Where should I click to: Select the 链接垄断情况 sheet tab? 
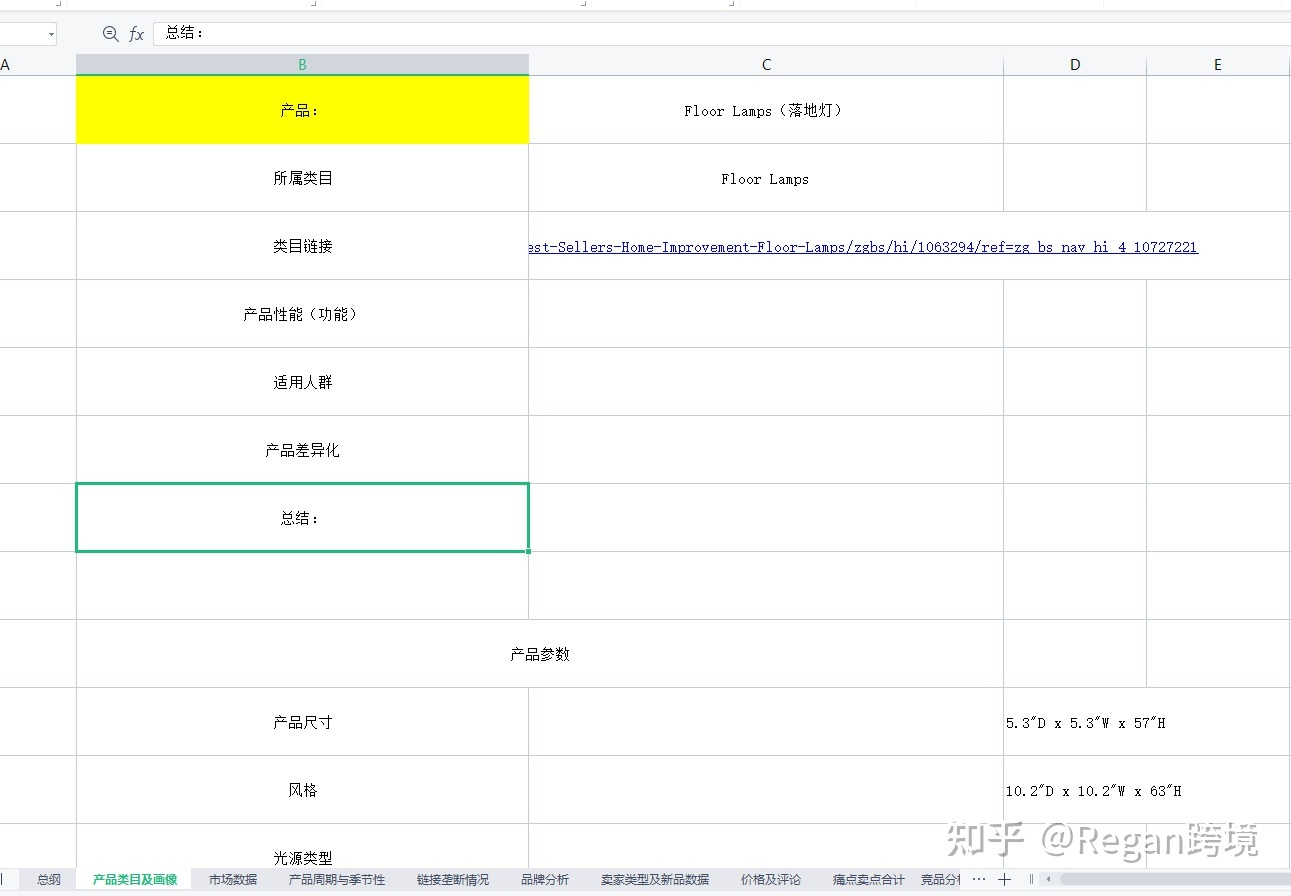click(453, 880)
